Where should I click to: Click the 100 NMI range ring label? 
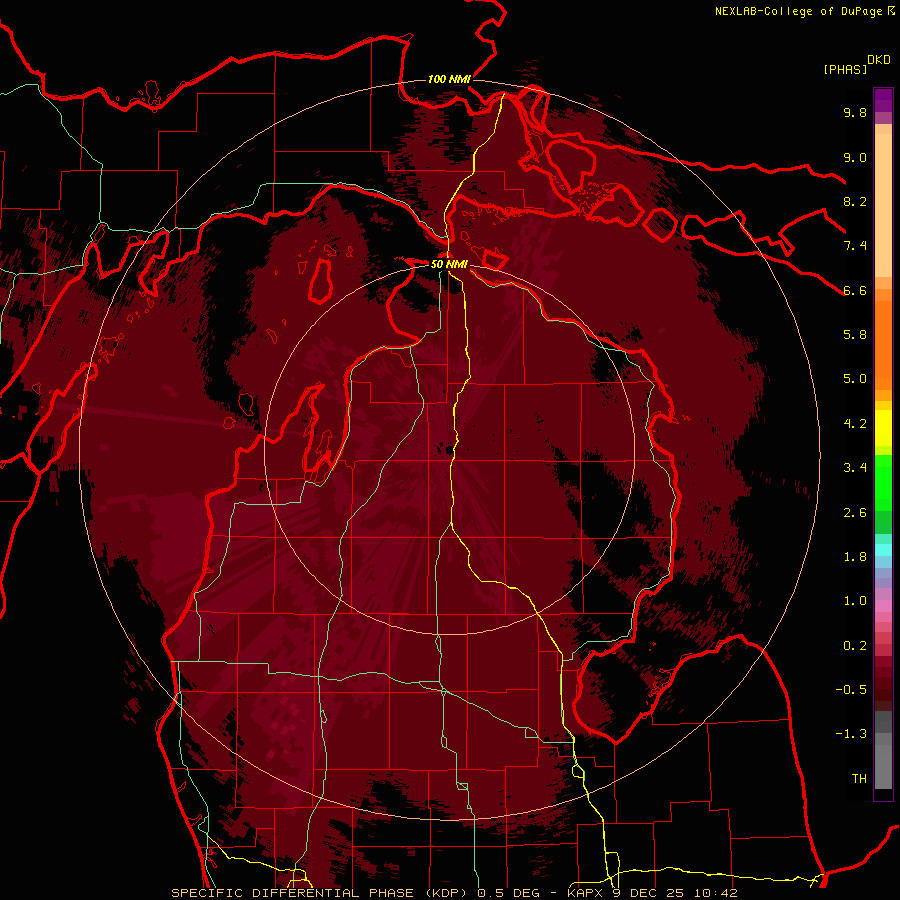pos(449,79)
